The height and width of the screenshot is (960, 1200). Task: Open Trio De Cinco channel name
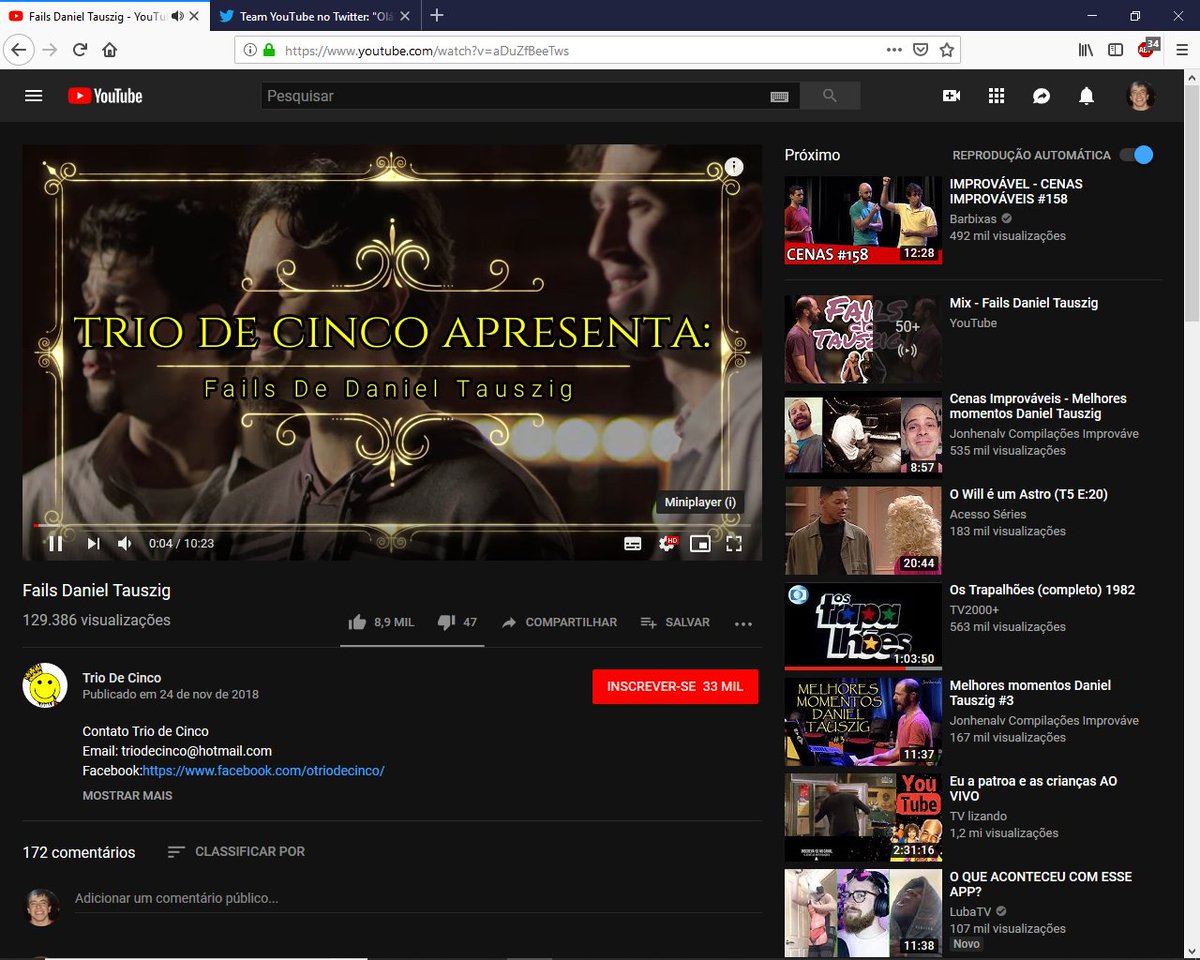pos(122,678)
